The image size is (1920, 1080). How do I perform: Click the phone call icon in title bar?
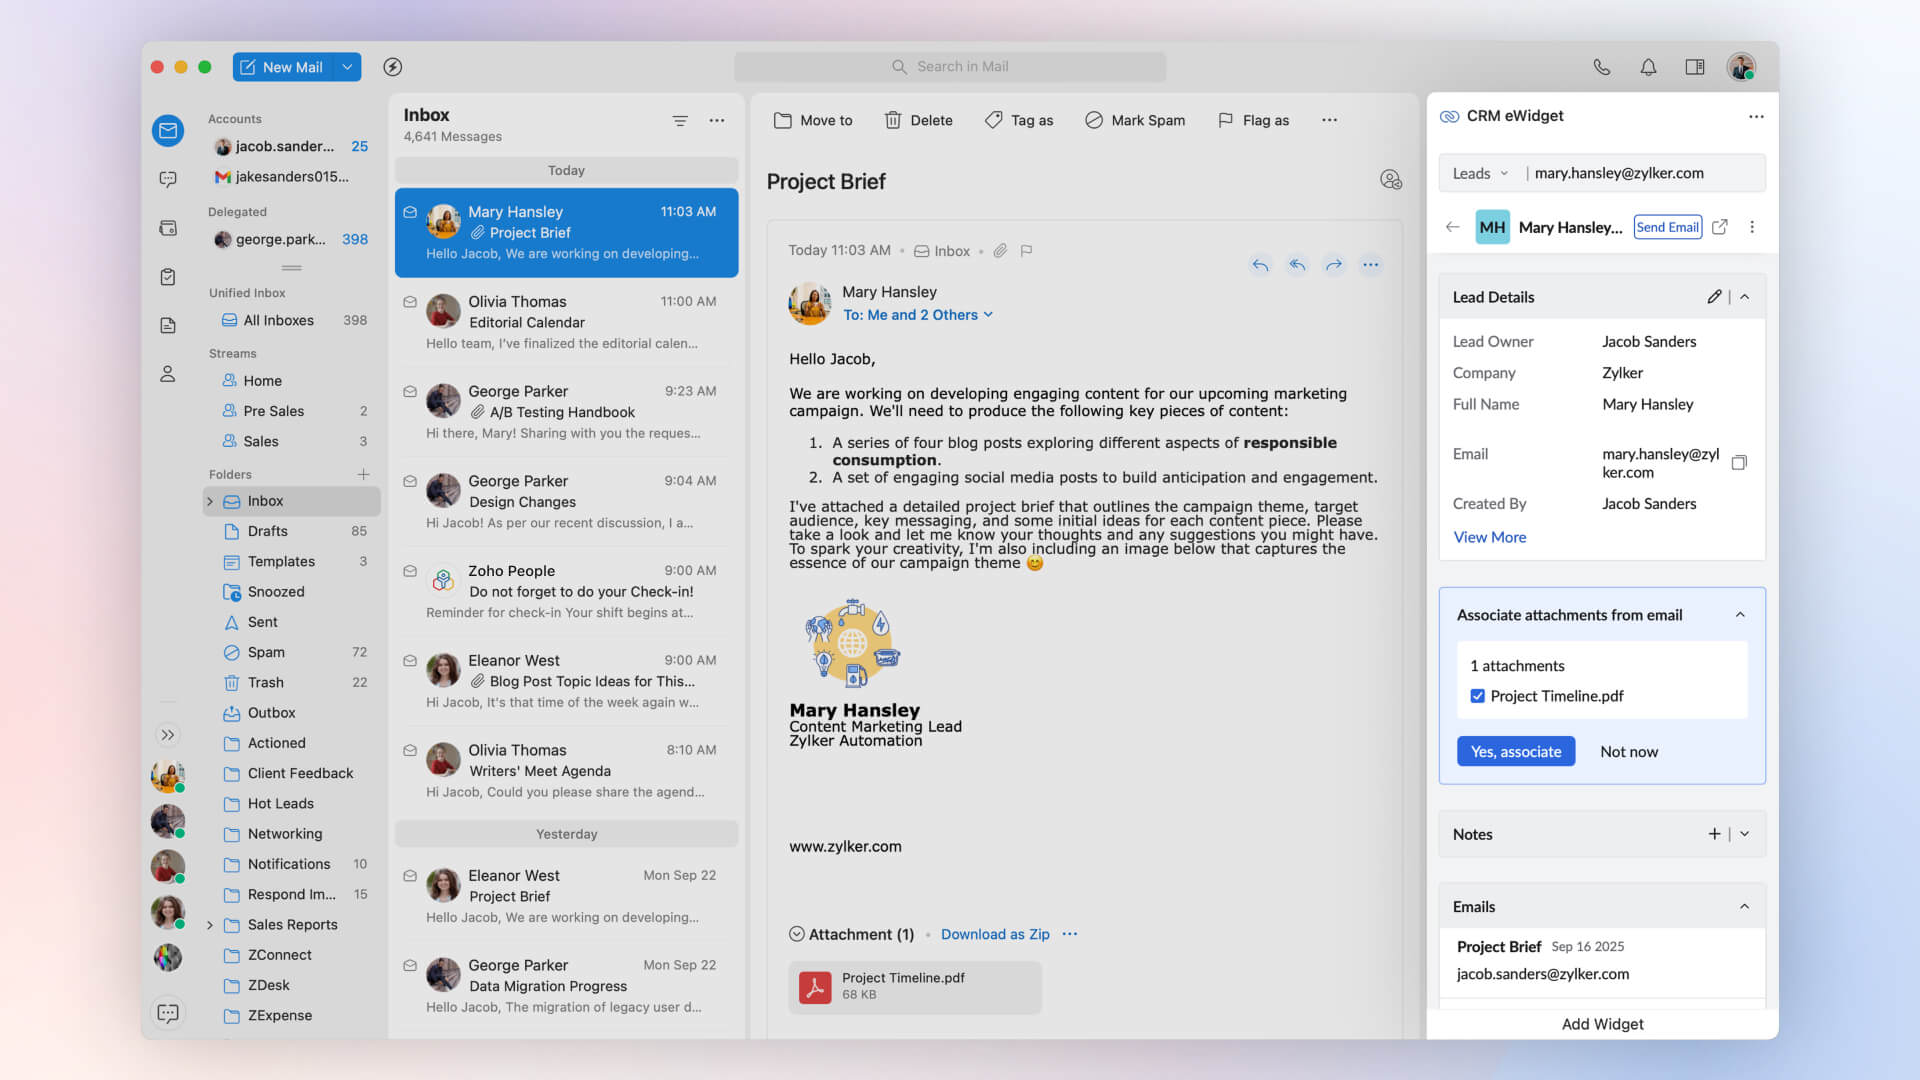[1601, 67]
